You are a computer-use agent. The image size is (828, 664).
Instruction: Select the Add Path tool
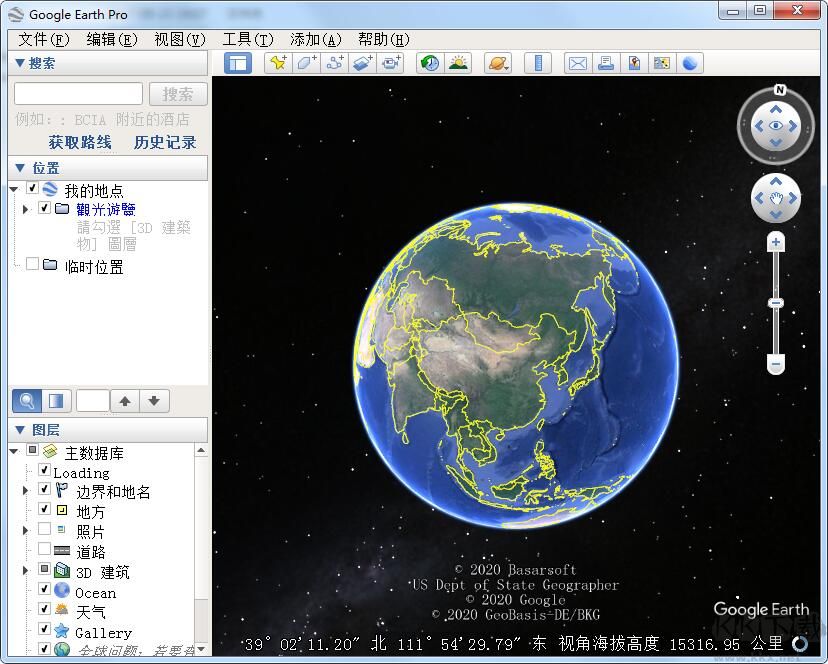pos(332,62)
